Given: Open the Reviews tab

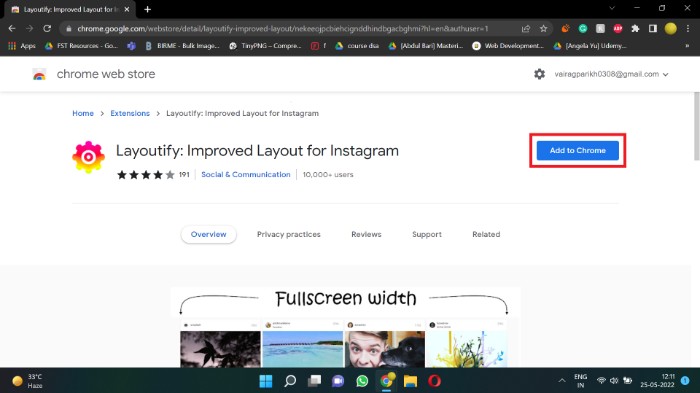Looking at the screenshot, I should coord(366,234).
